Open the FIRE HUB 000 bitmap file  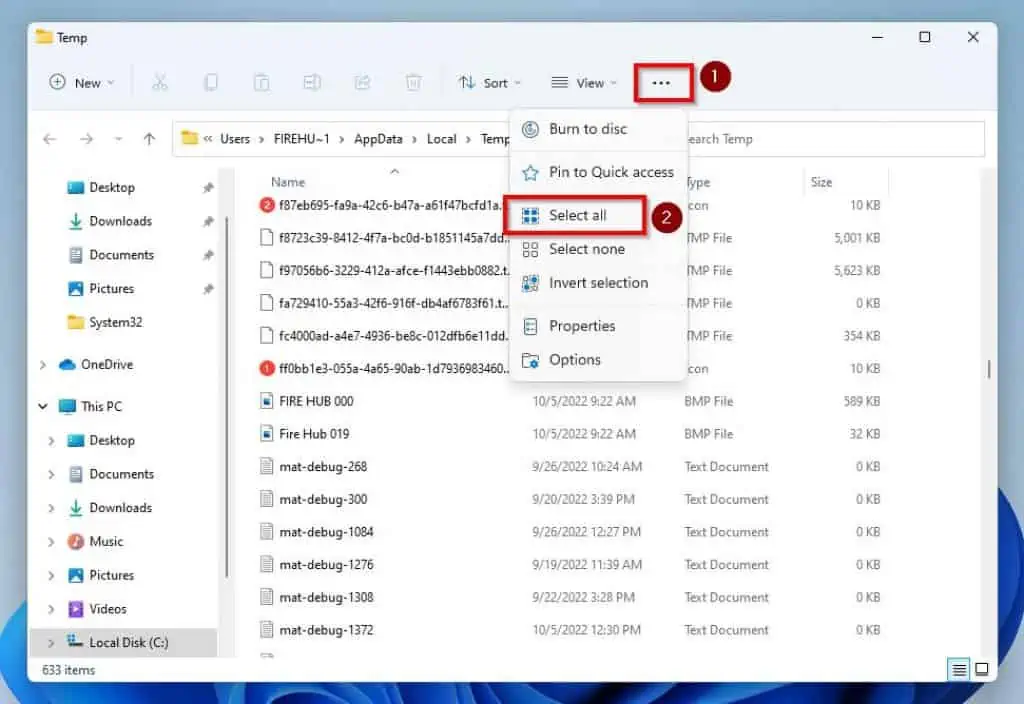click(x=316, y=401)
